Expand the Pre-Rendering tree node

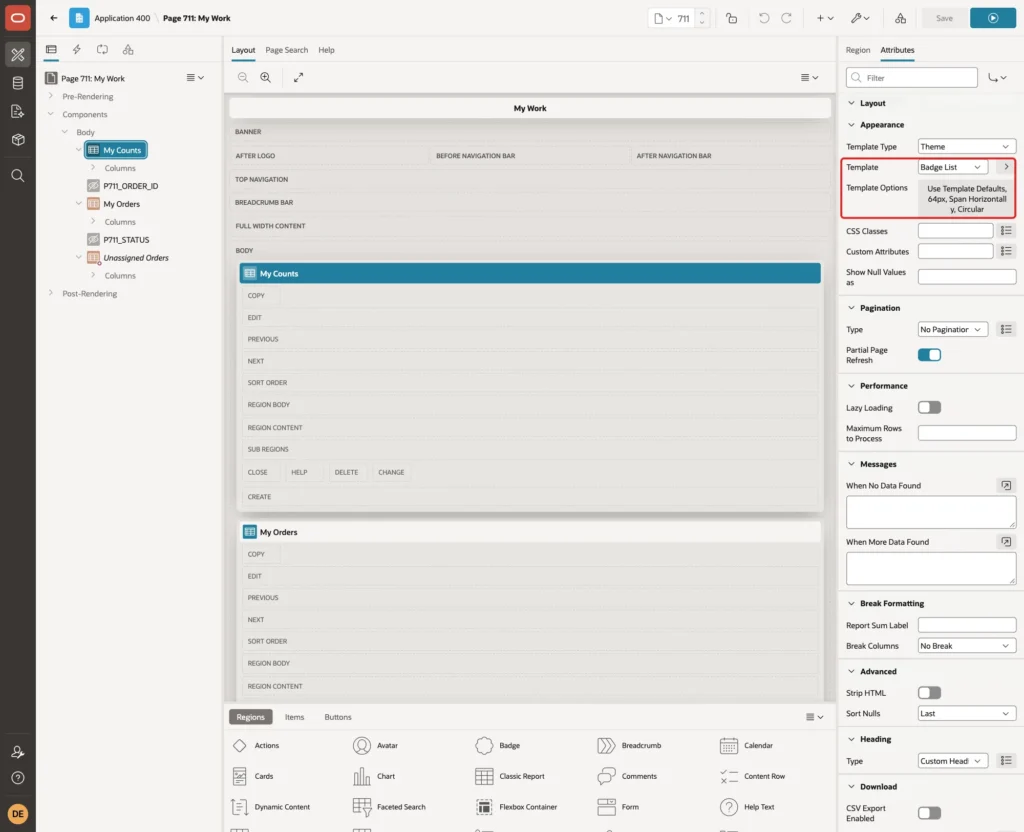point(51,96)
